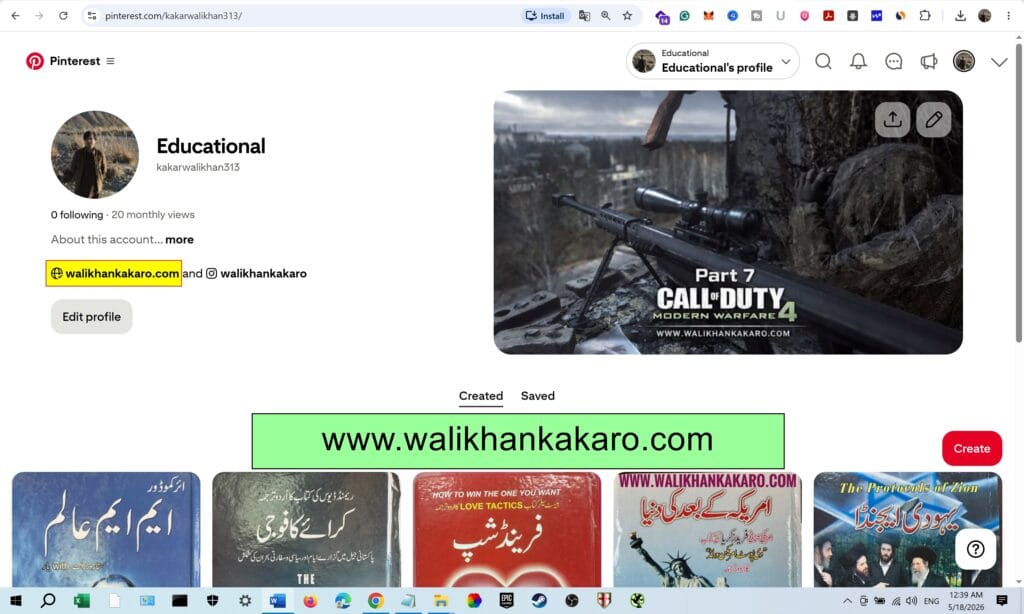This screenshot has width=1024, height=614.
Task: Click the pencil edit icon on cover
Action: (934, 120)
